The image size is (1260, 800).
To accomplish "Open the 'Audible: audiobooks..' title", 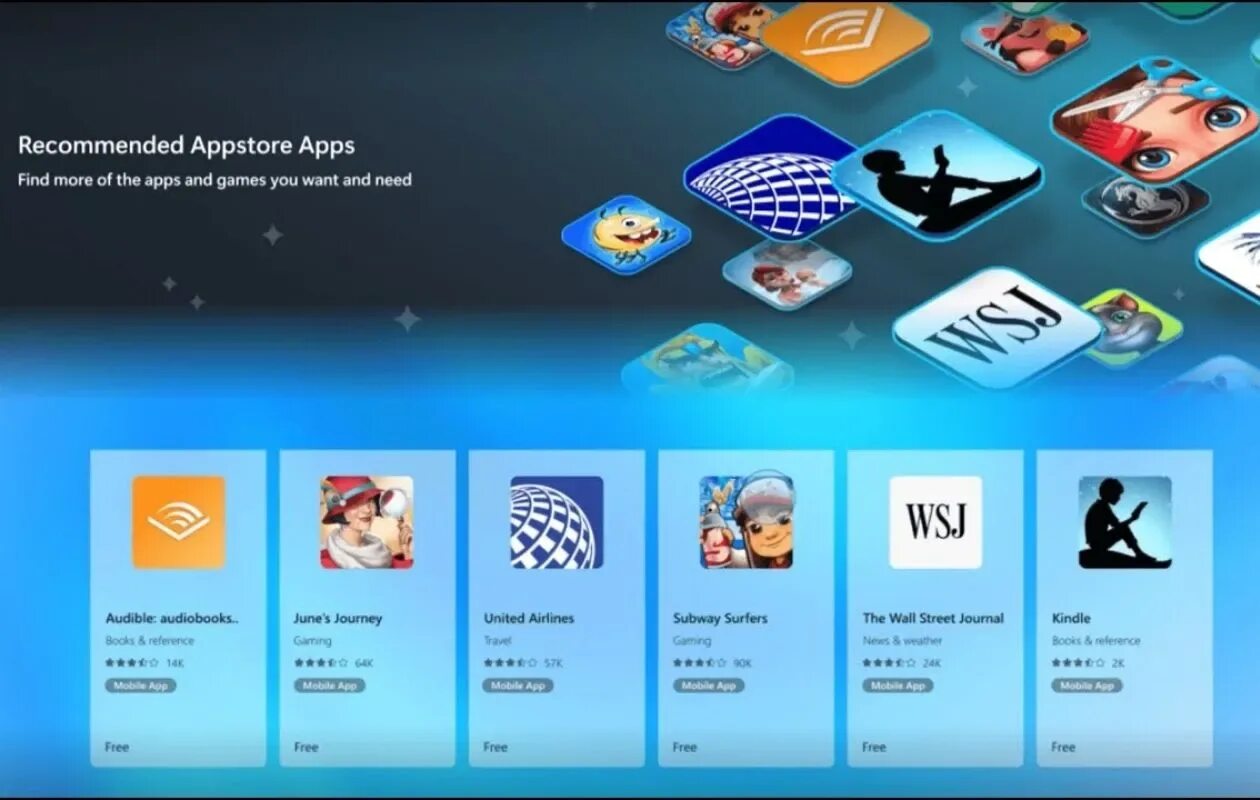I will (x=172, y=618).
